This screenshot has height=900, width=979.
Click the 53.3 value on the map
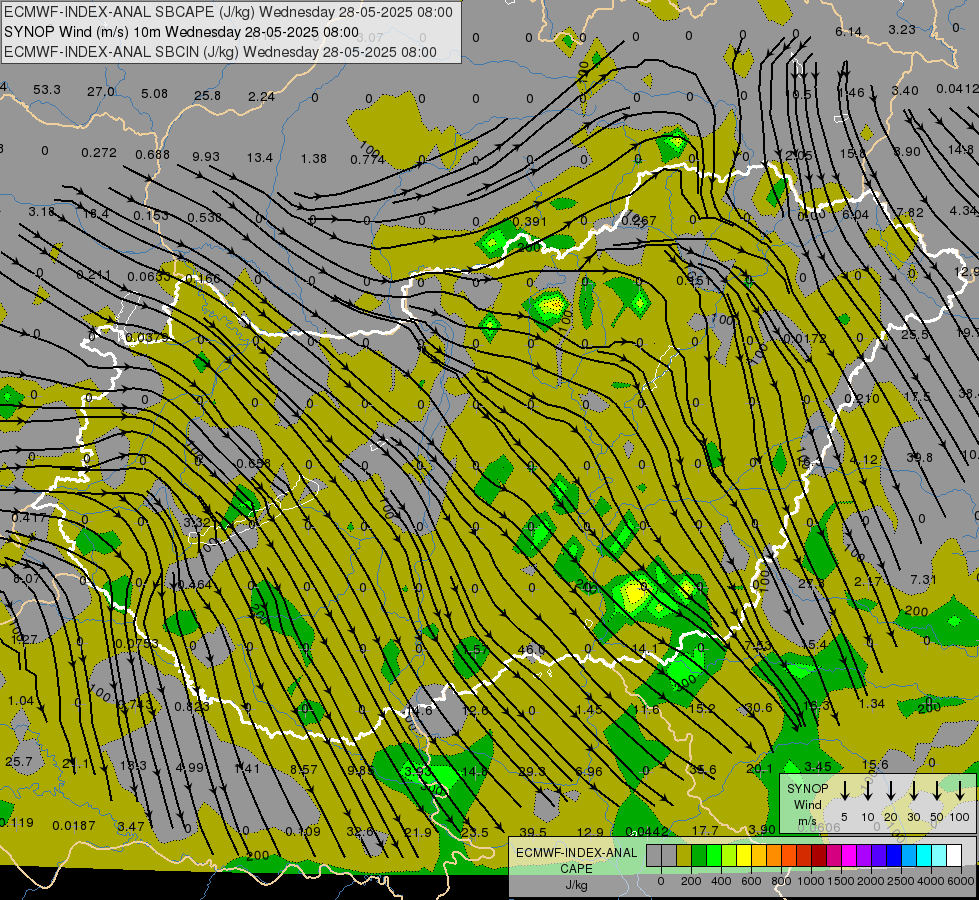tap(47, 89)
